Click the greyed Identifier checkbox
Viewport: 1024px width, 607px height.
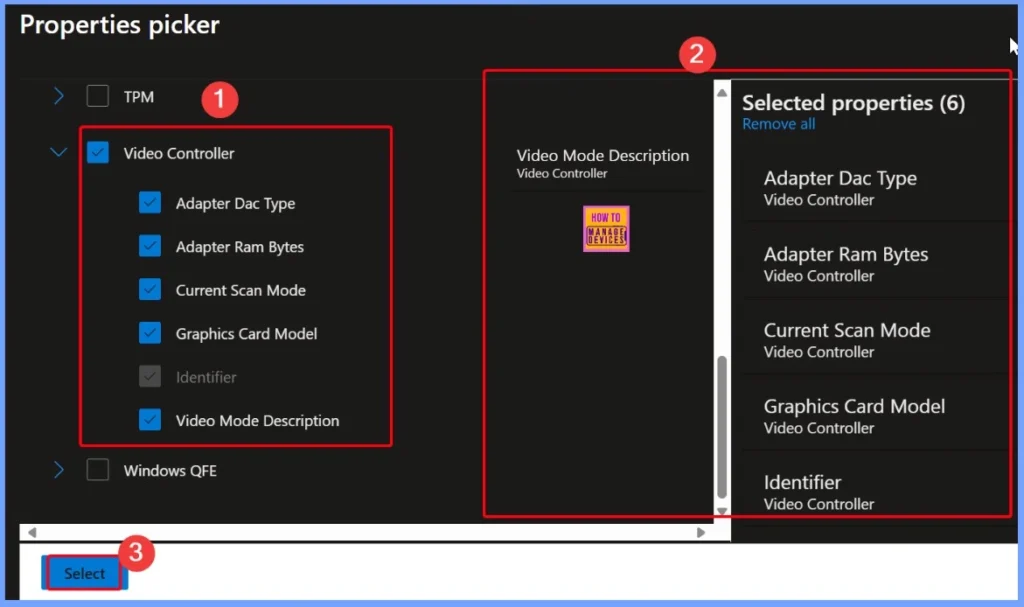tap(150, 376)
